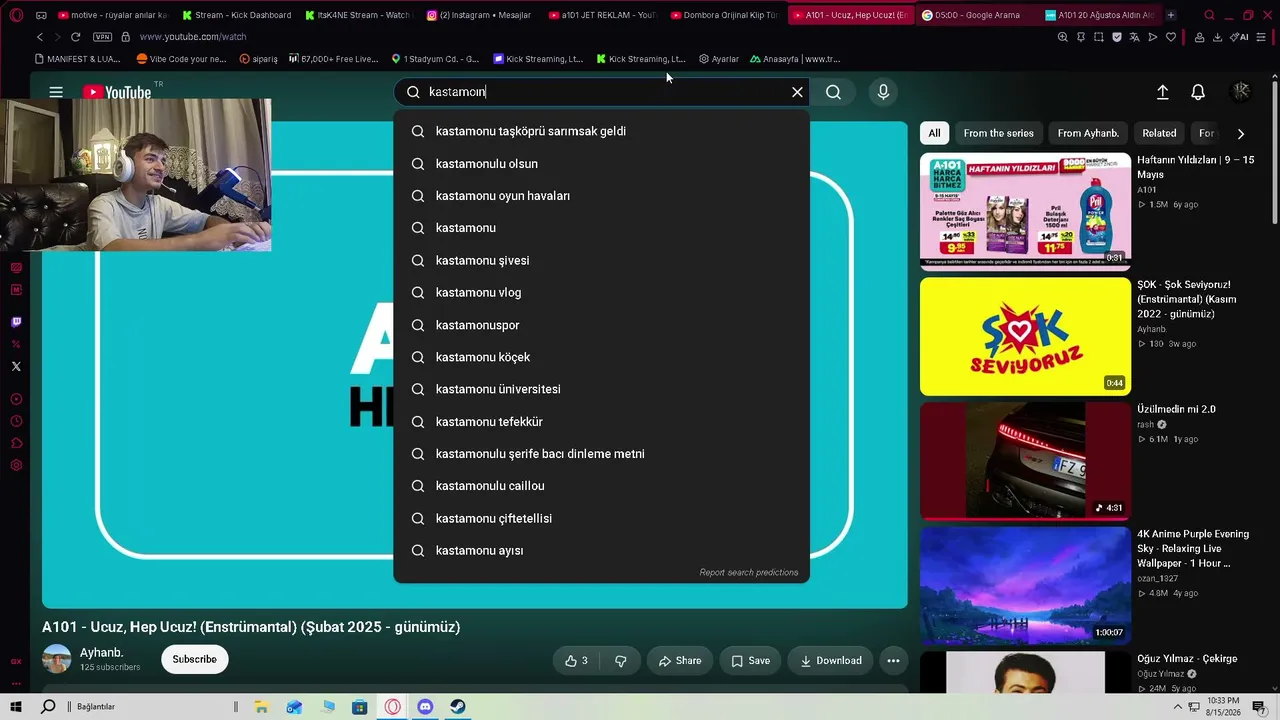
Task: Open File Explorer from the taskbar
Action: pyautogui.click(x=261, y=707)
